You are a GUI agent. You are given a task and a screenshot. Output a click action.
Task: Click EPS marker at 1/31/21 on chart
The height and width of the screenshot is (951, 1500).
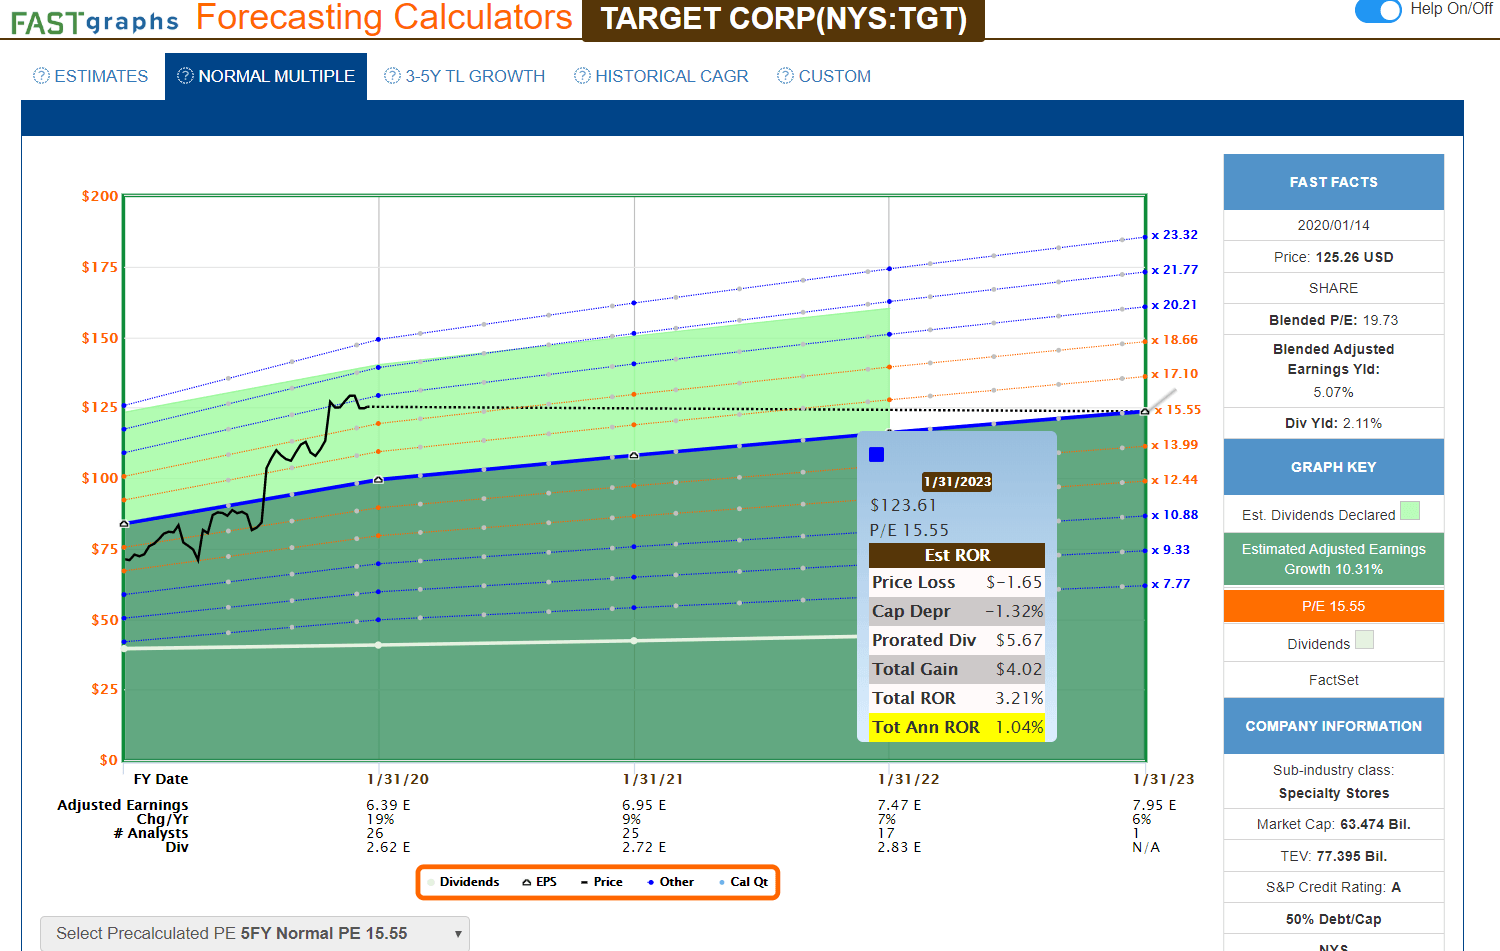point(634,455)
